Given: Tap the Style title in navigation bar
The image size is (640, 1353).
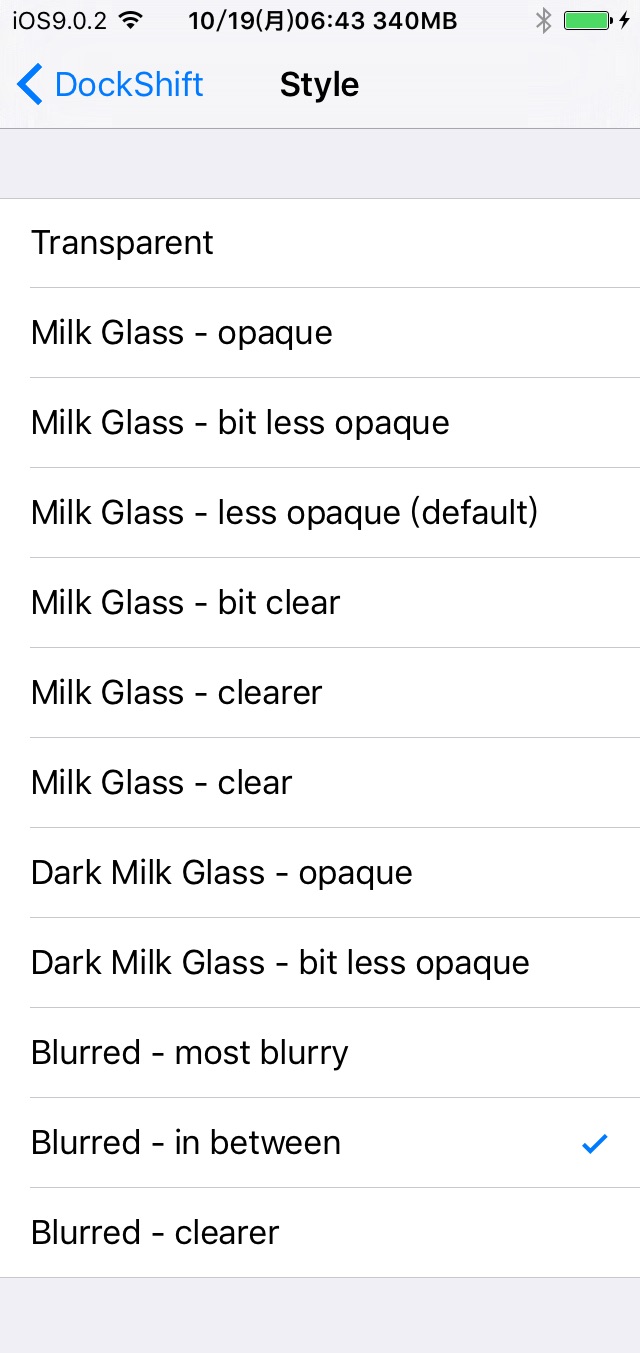Looking at the screenshot, I should click(x=319, y=85).
